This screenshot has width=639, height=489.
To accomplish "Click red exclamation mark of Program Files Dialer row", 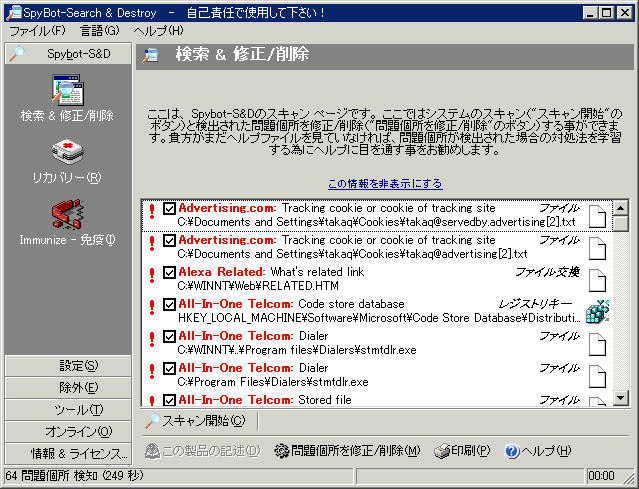I will coord(152,371).
